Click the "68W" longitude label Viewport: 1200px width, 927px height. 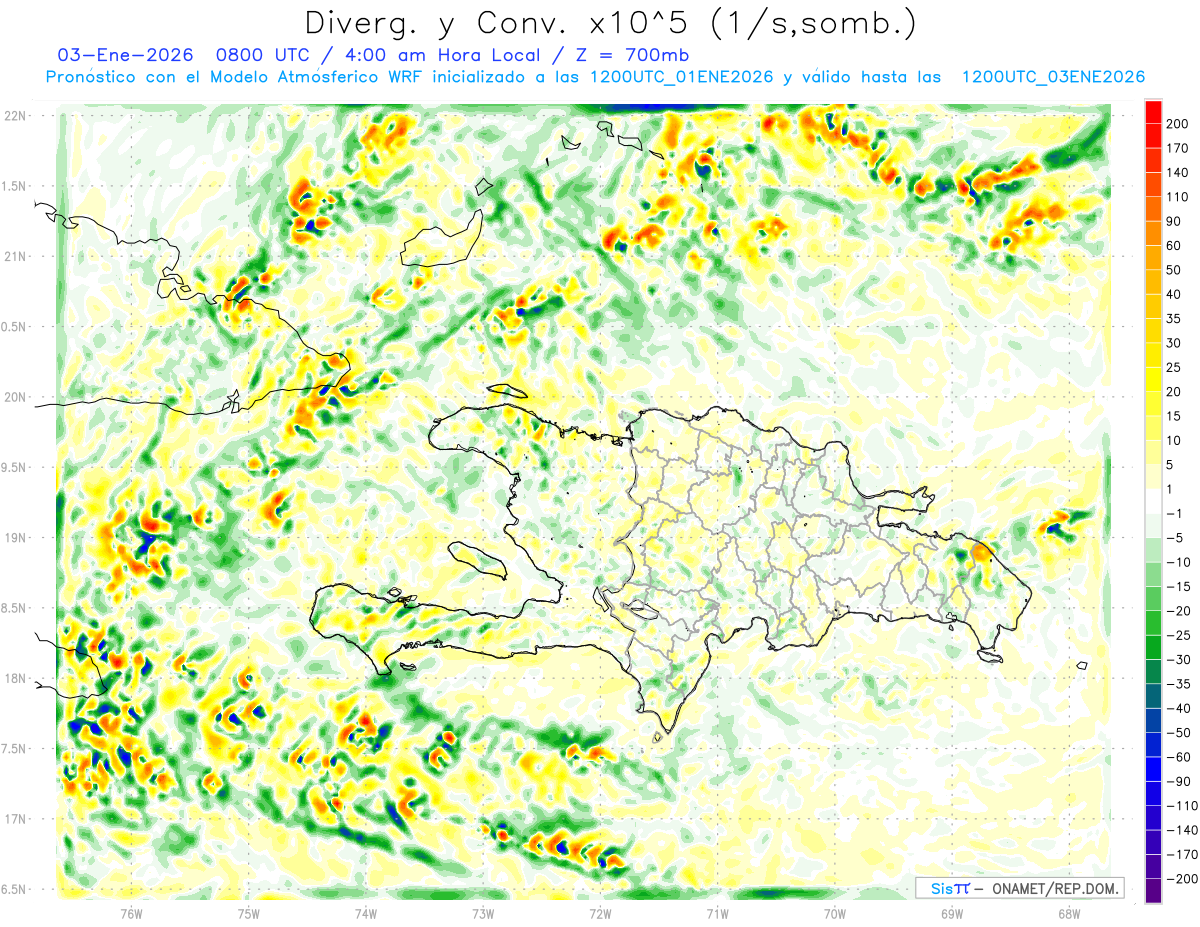click(1069, 913)
